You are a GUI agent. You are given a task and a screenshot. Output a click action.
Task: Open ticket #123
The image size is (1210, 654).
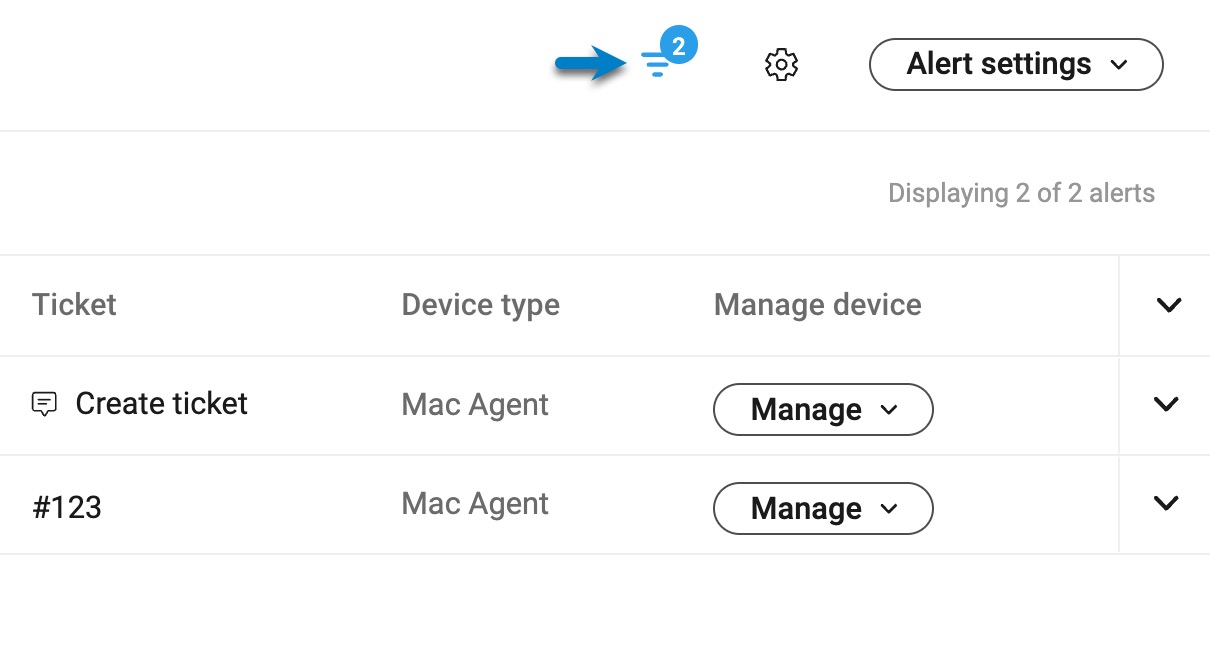click(67, 507)
